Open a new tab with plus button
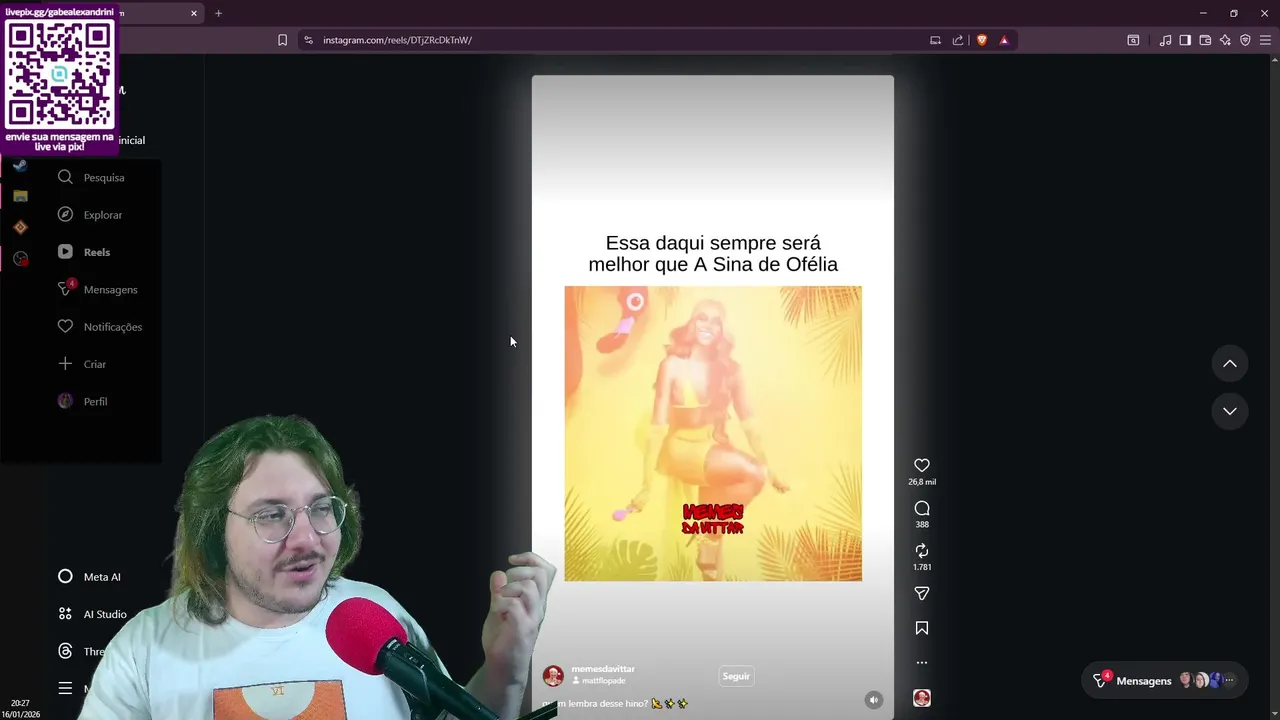This screenshot has width=1280, height=720. (218, 13)
